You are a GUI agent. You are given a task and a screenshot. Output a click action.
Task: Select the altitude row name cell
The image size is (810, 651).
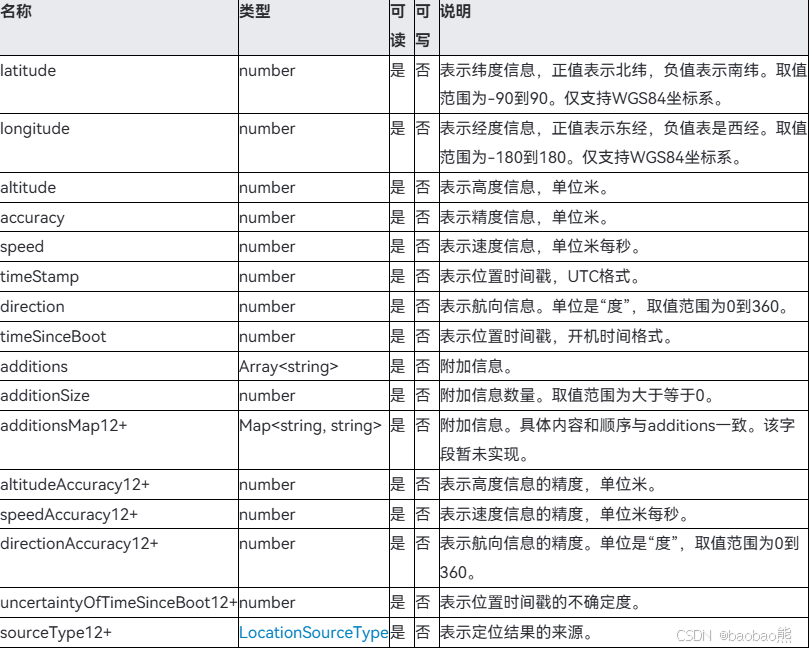click(28, 188)
